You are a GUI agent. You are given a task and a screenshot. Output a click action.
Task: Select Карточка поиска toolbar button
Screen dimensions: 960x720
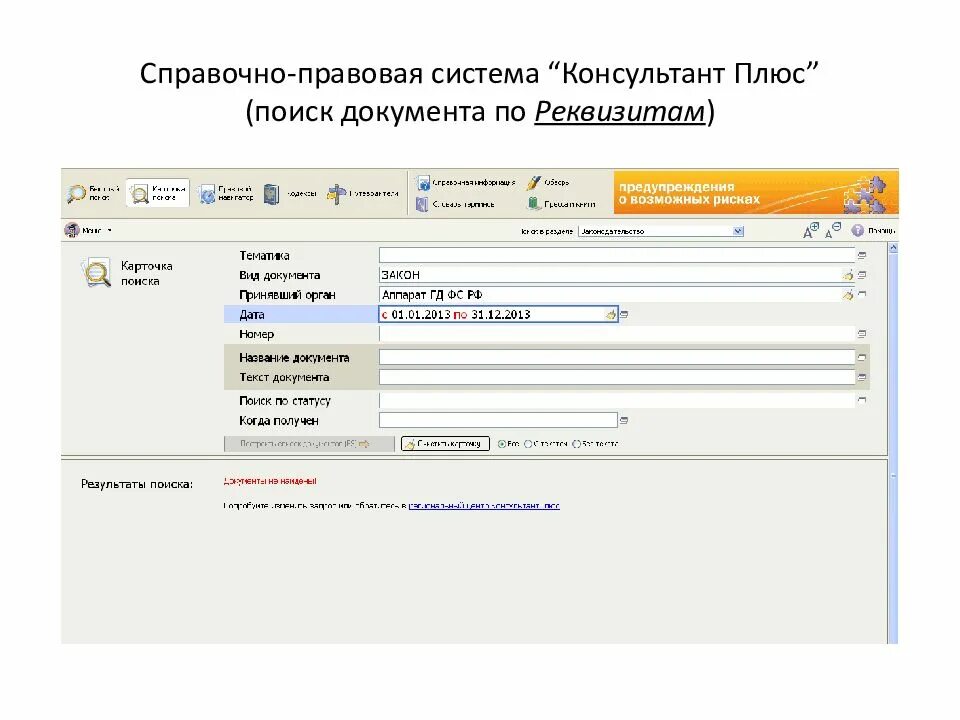tap(157, 193)
